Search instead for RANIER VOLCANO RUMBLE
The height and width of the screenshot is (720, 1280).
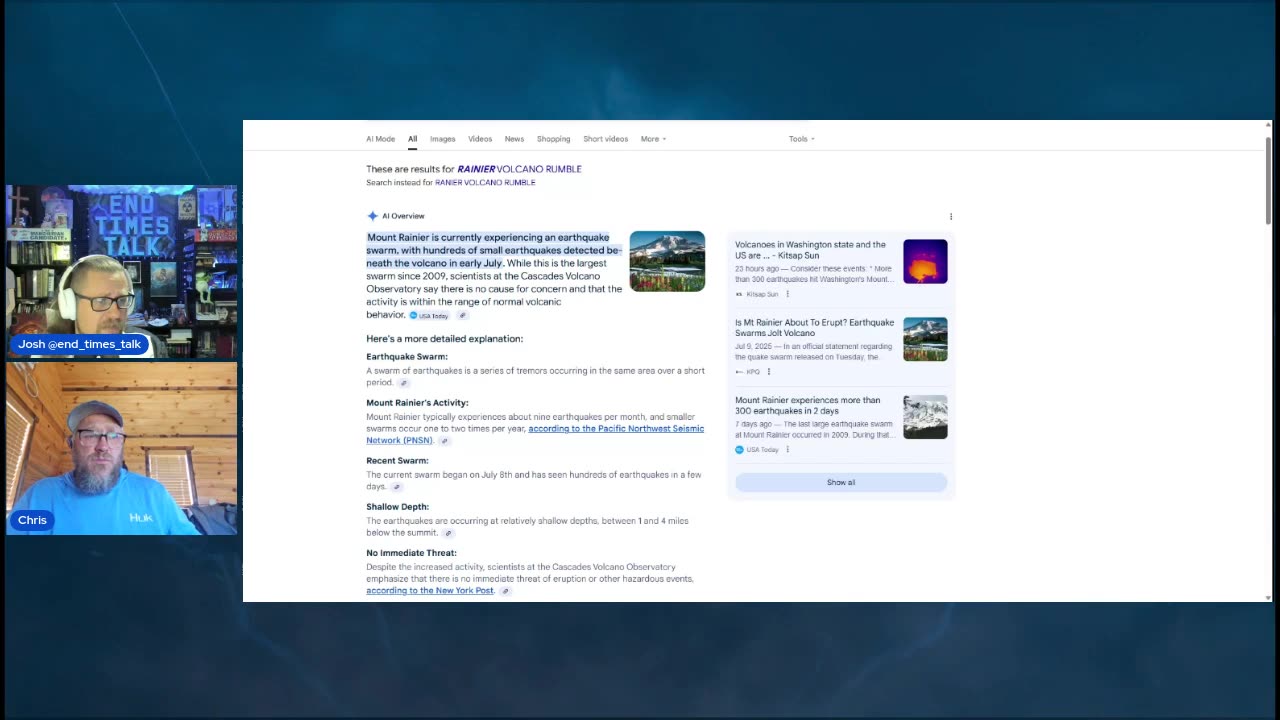(x=485, y=183)
